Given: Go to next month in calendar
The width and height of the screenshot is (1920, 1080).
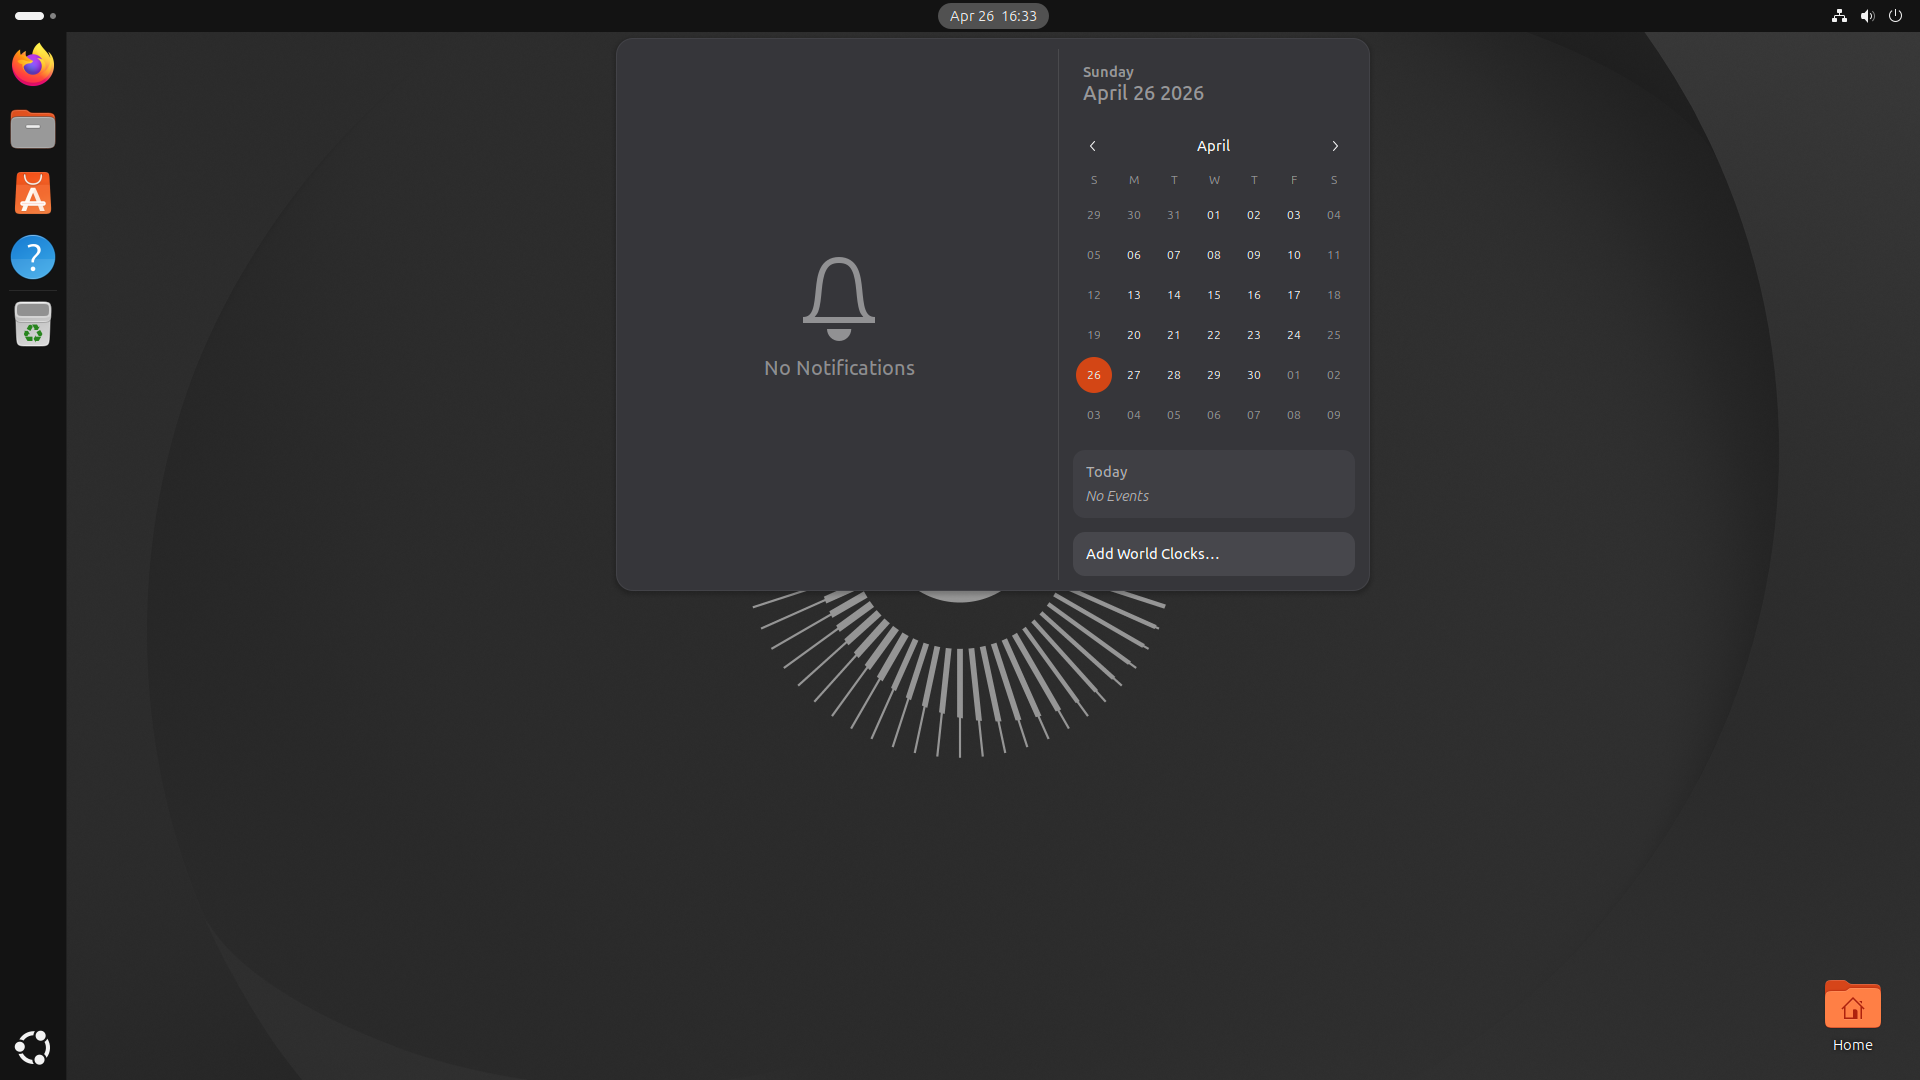Looking at the screenshot, I should (x=1335, y=146).
